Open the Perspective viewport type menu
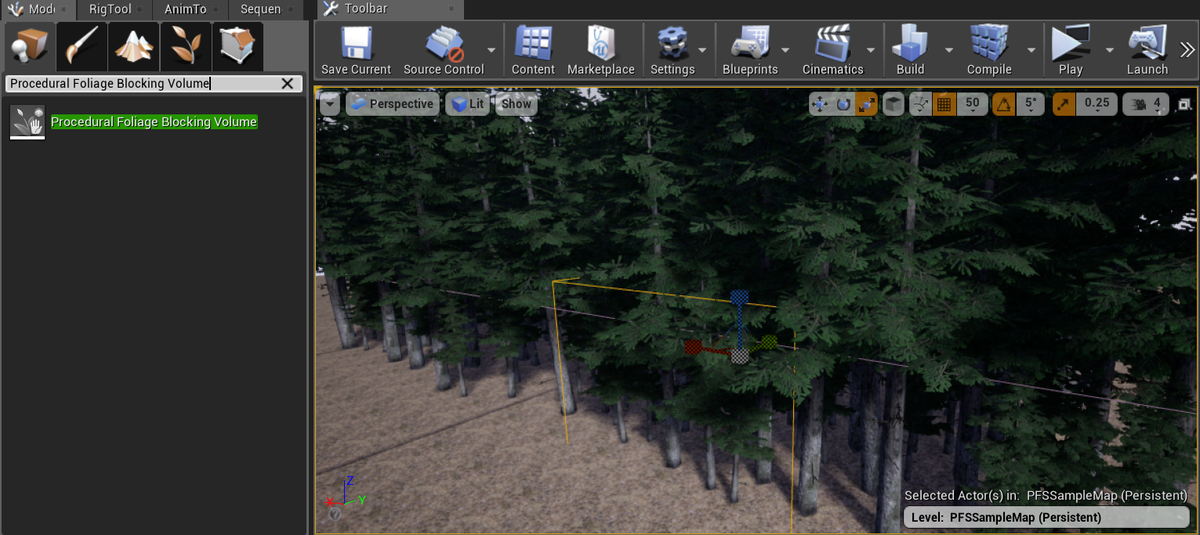This screenshot has height=535, width=1200. [392, 104]
